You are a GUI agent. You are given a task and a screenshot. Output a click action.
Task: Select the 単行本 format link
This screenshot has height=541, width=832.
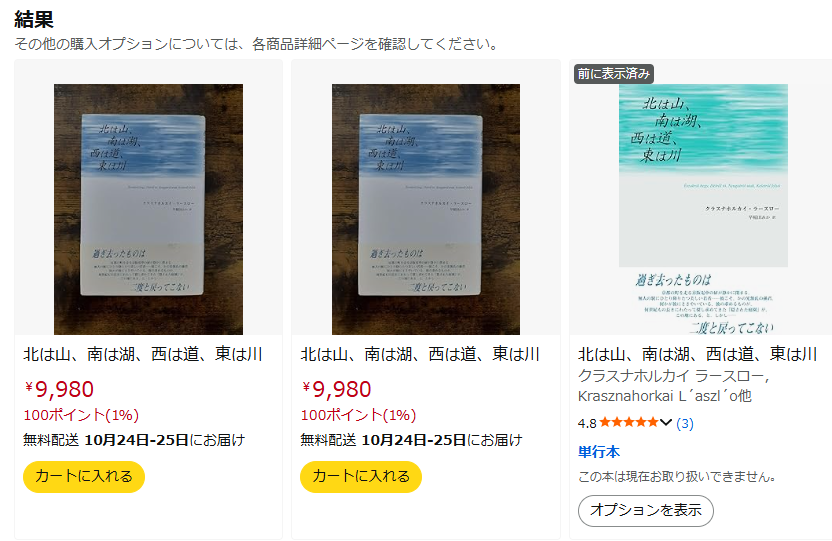point(599,452)
